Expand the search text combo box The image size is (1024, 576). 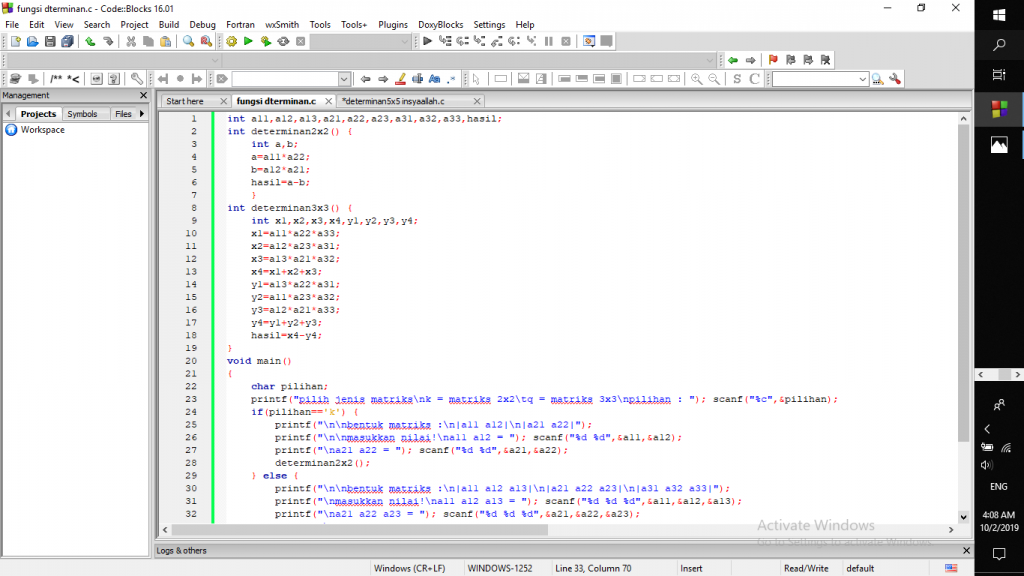coord(344,79)
